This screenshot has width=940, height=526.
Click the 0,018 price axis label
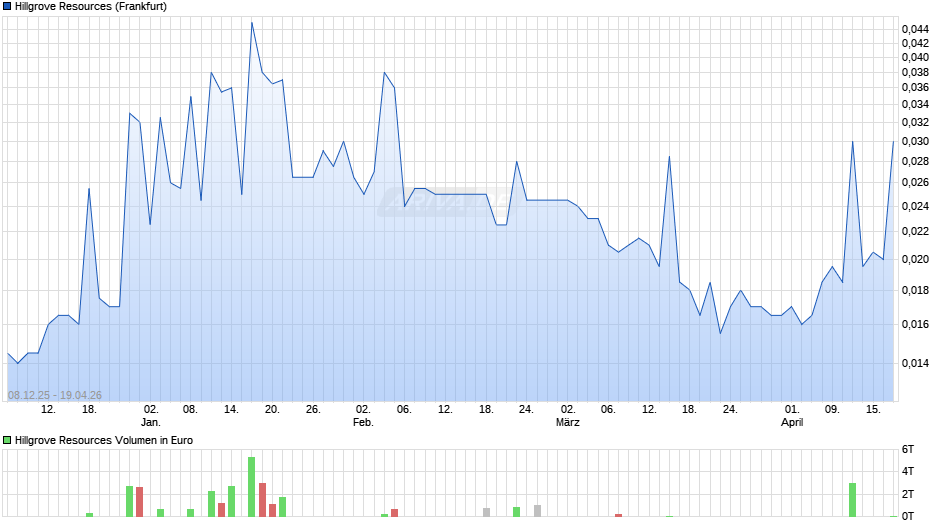click(x=915, y=290)
